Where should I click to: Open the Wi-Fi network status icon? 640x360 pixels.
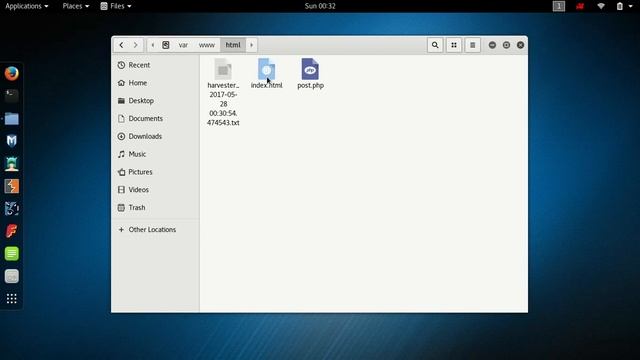coord(601,6)
